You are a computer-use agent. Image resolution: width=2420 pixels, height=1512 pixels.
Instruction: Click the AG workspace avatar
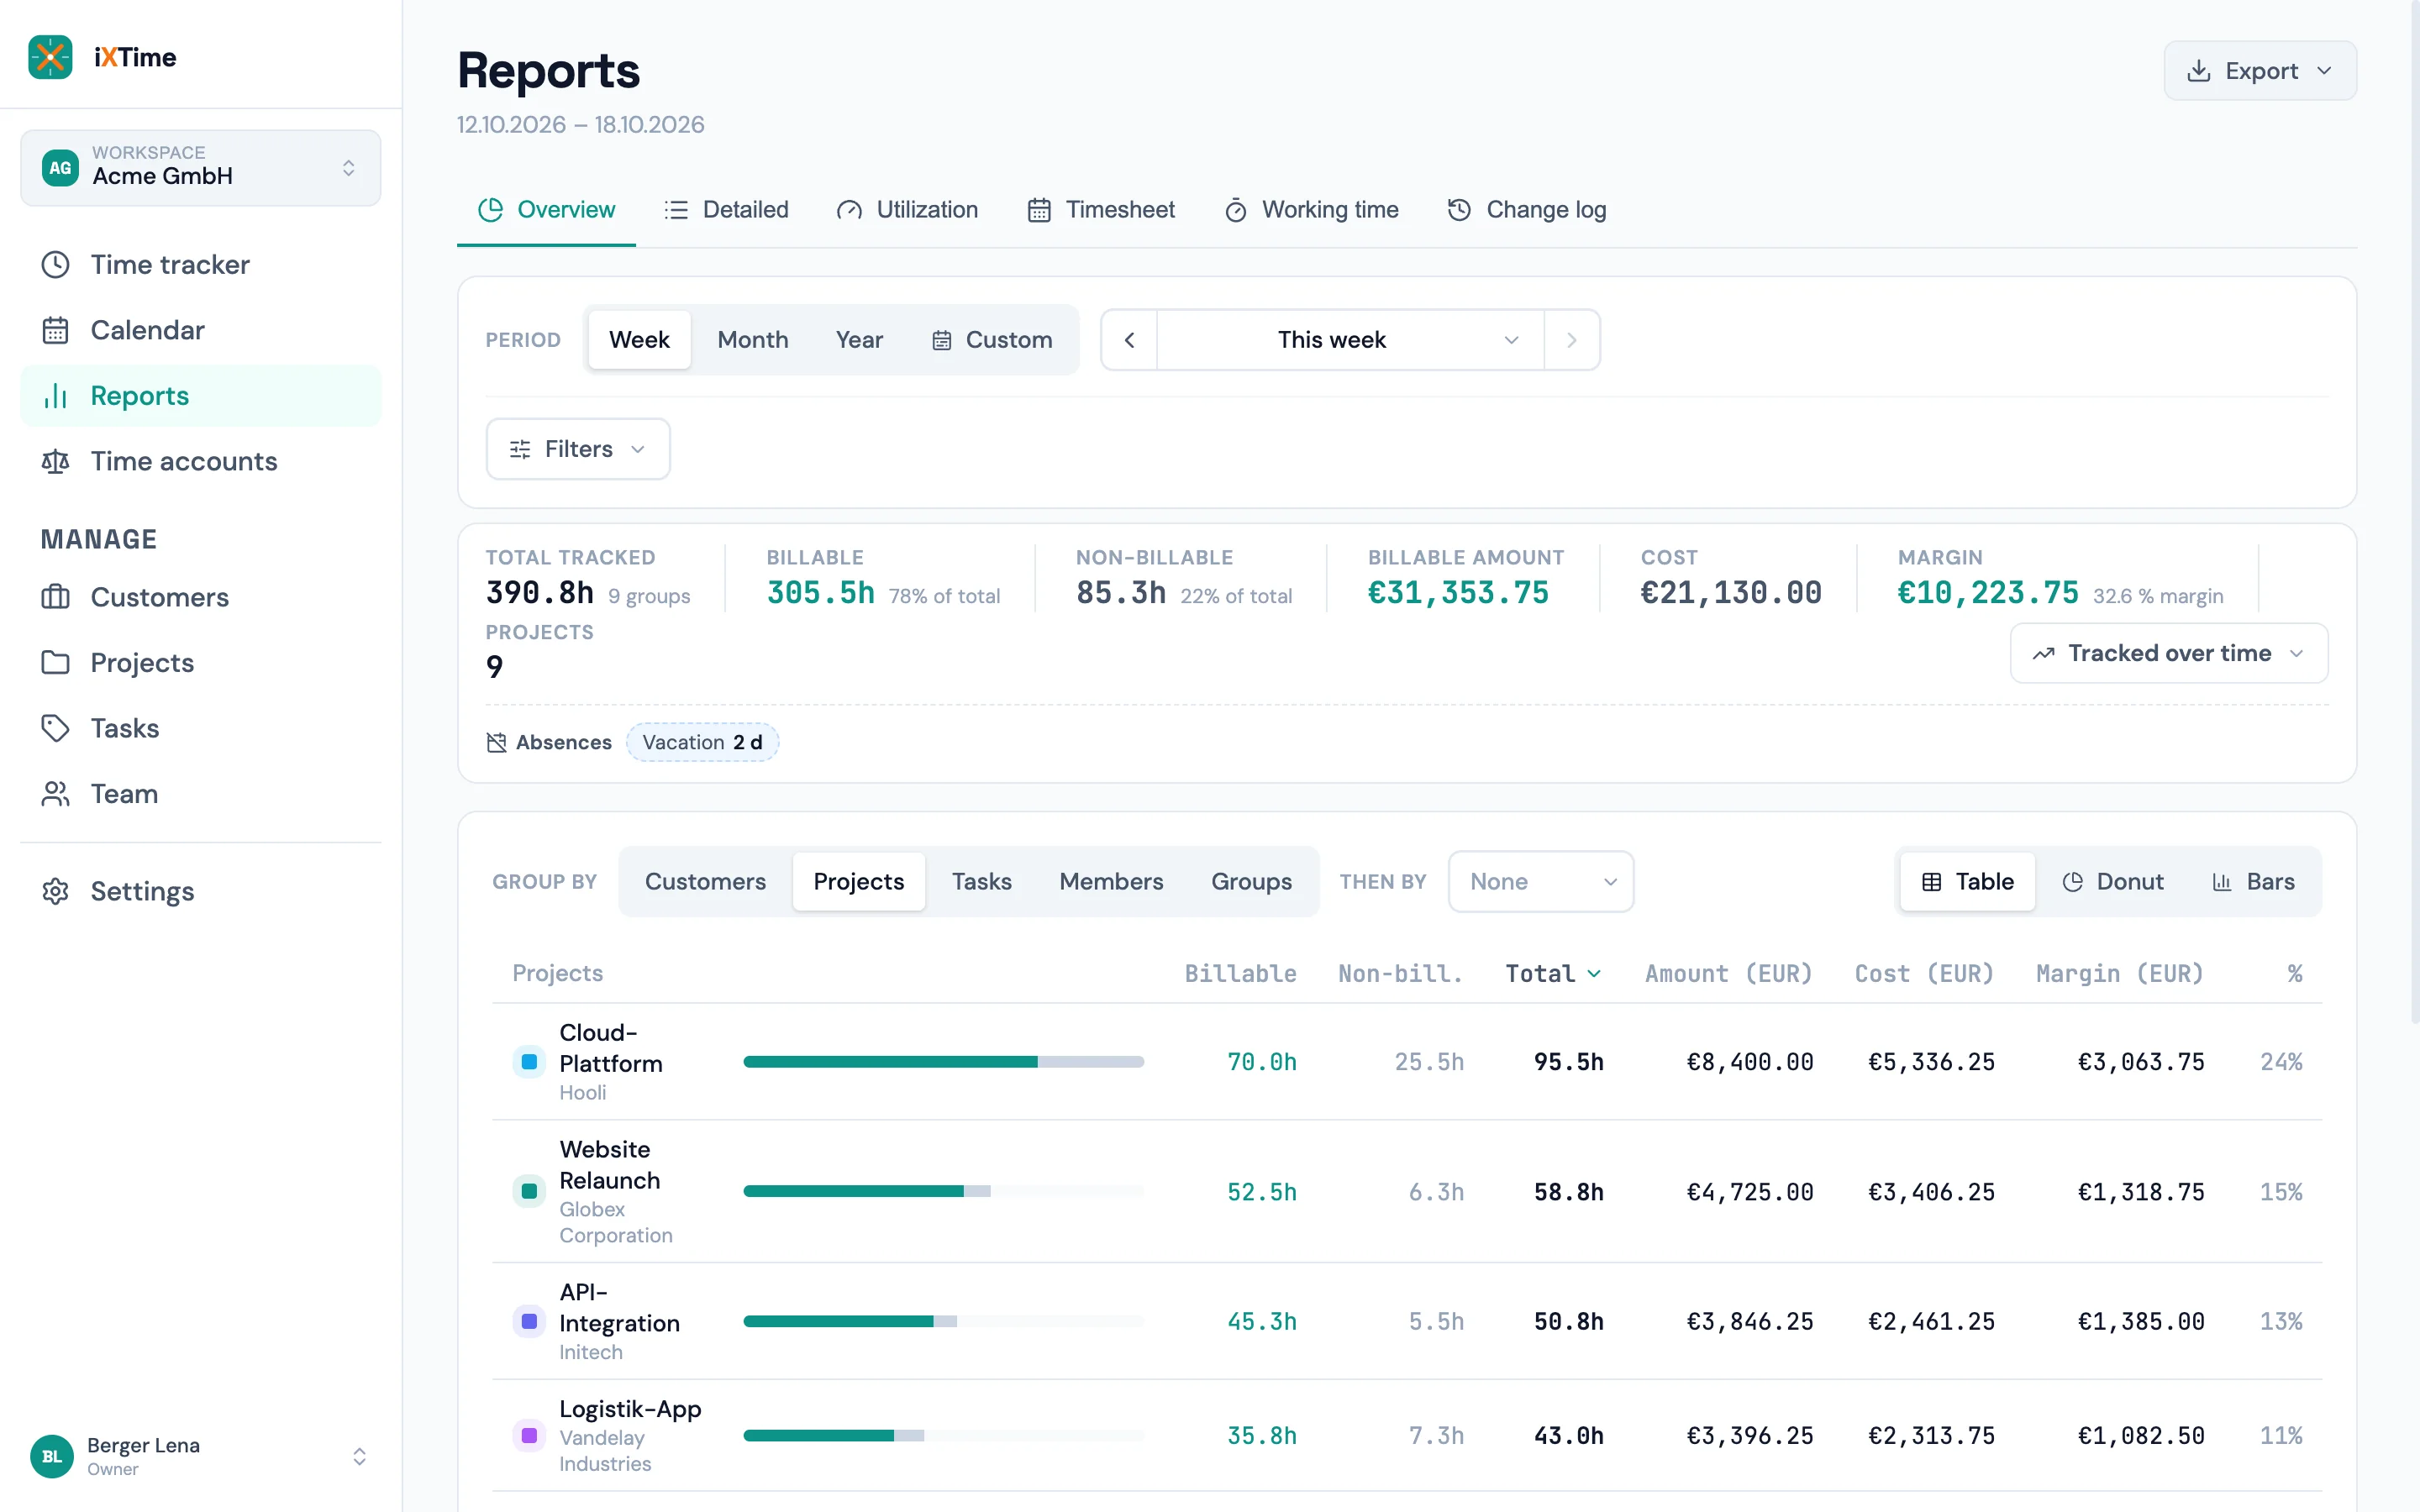pyautogui.click(x=60, y=168)
